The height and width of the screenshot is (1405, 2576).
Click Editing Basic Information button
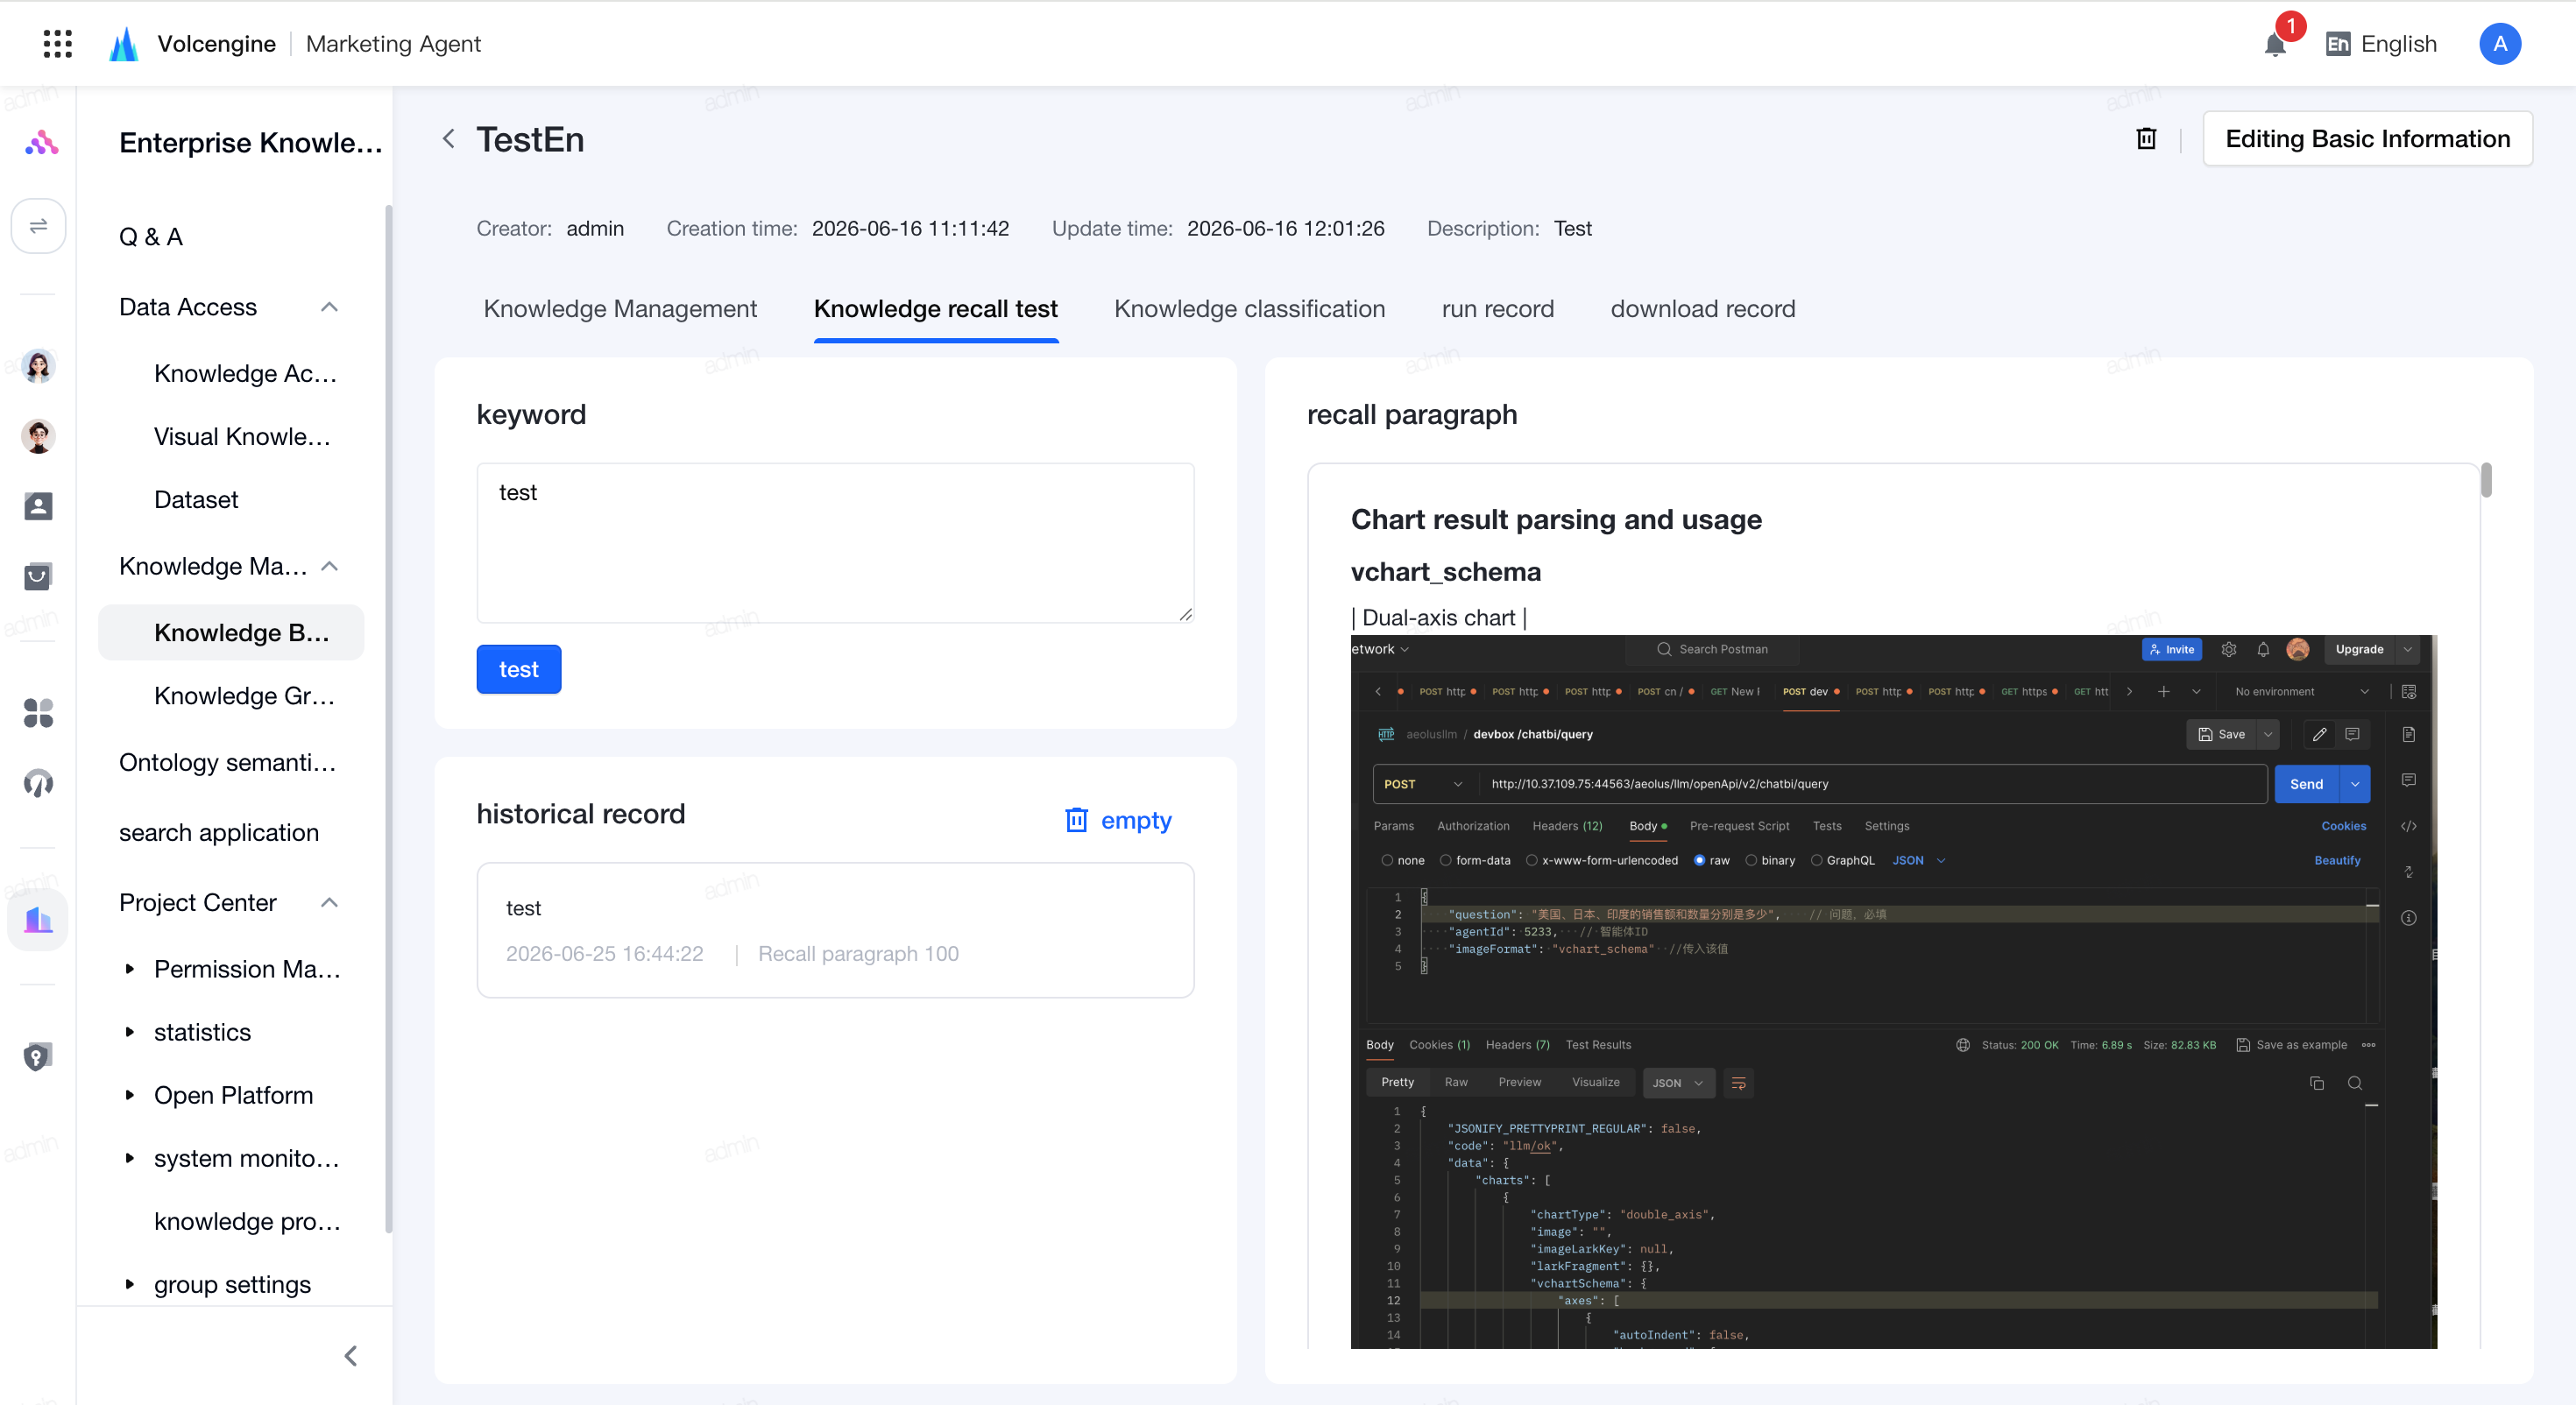click(2367, 139)
